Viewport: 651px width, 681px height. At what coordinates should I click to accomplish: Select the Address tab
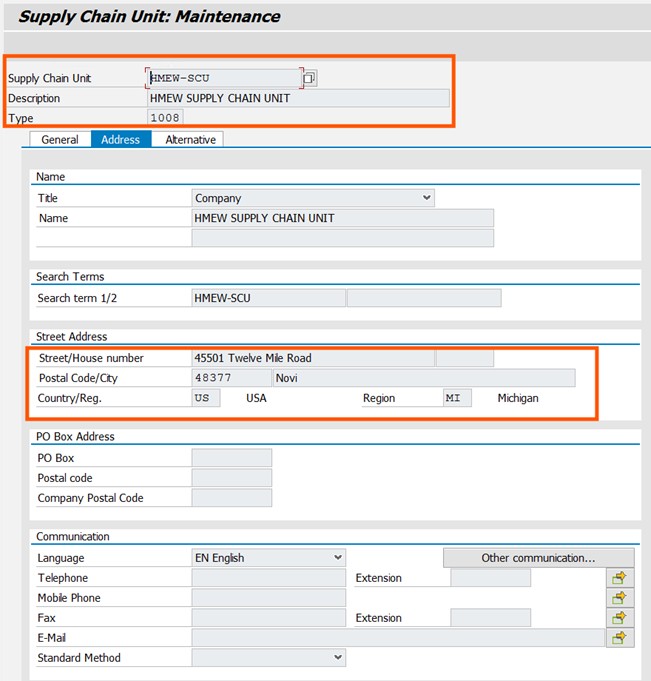pos(121,140)
